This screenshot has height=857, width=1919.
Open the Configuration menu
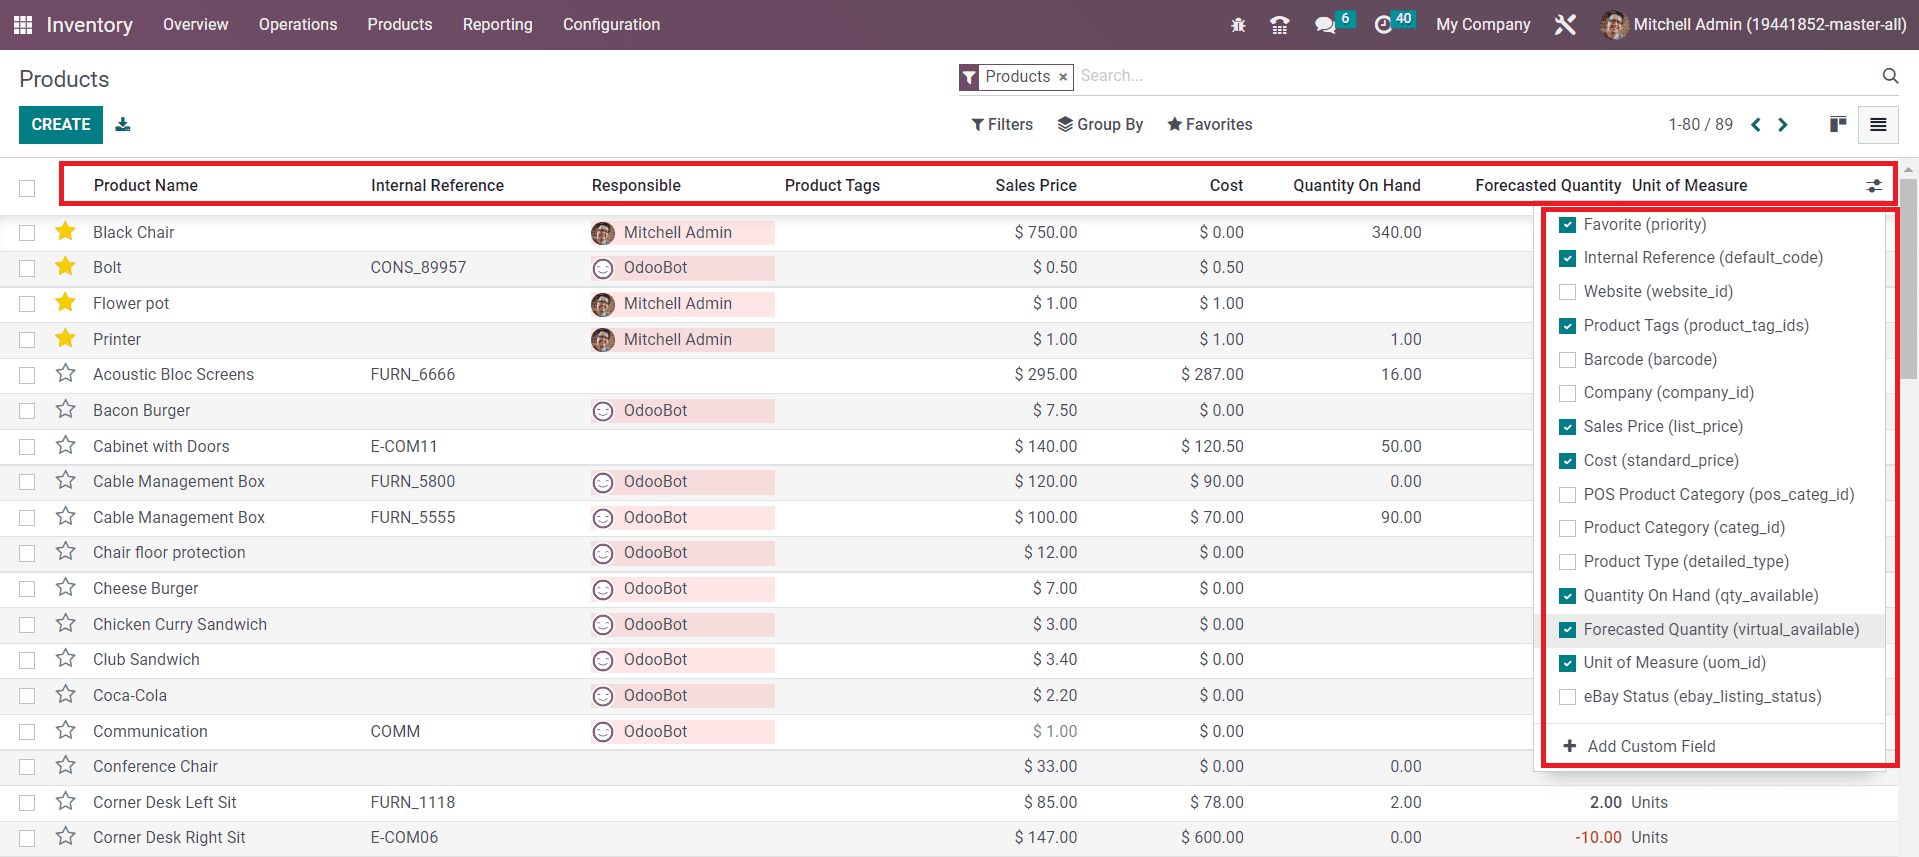click(x=611, y=25)
